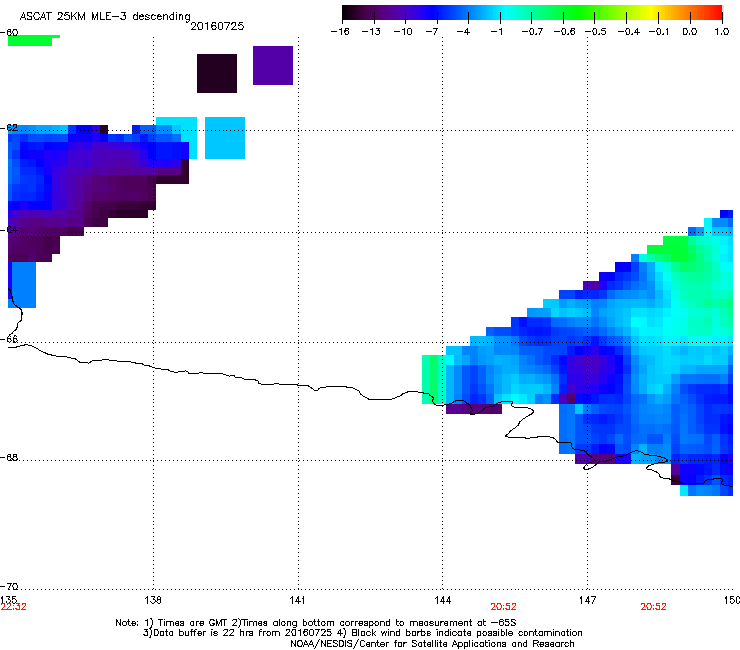Click the green bar beside the -60 label

pyautogui.click(x=32, y=41)
